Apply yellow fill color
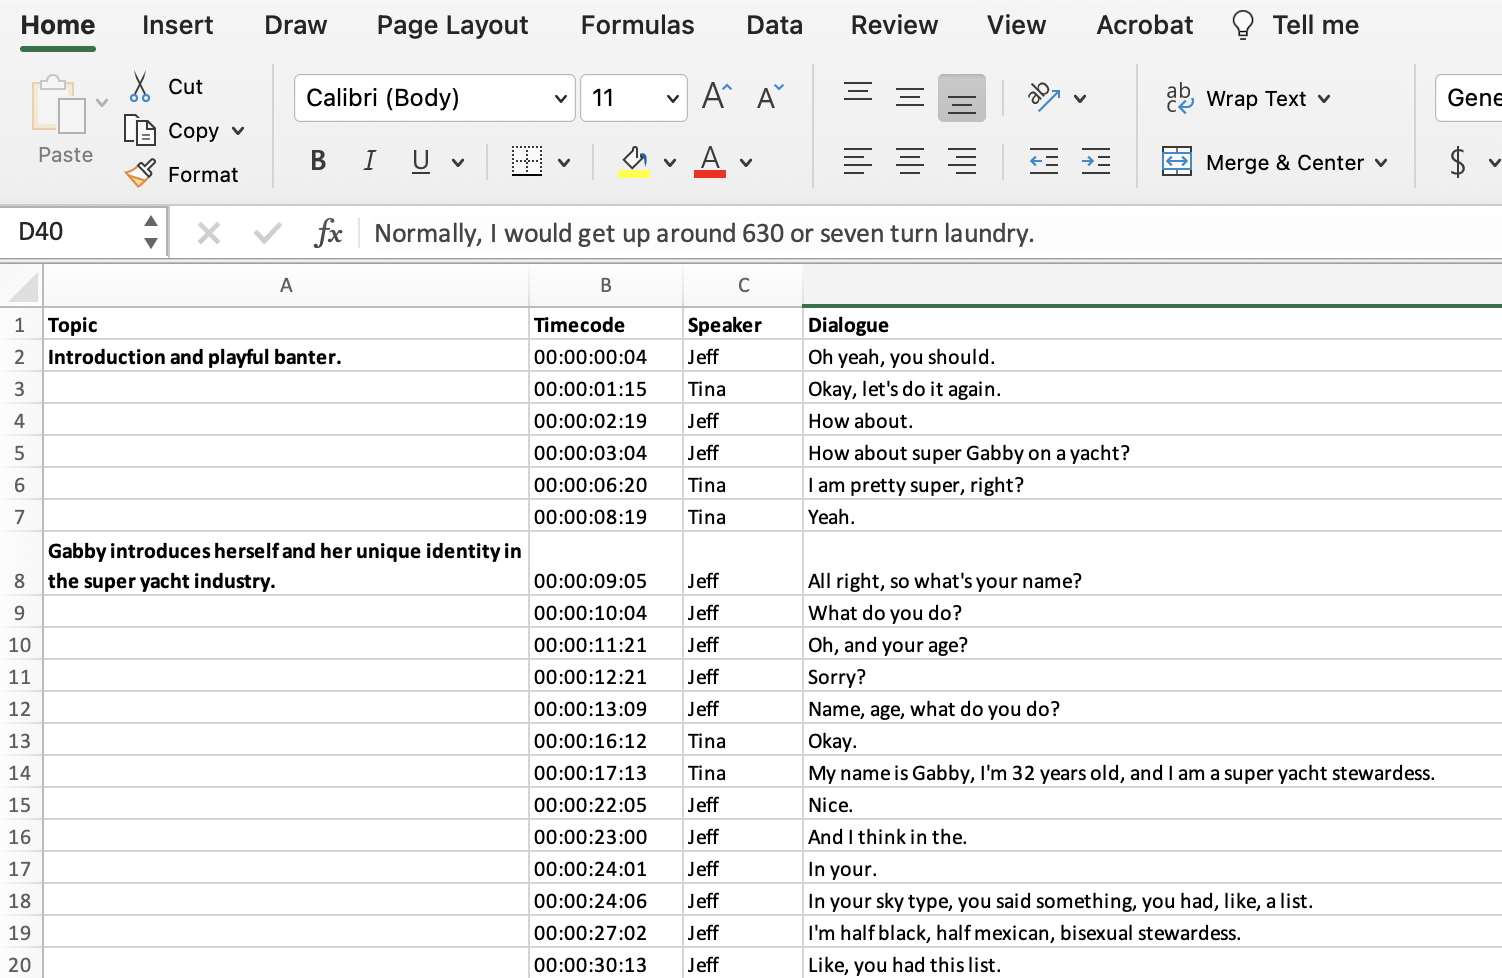Image resolution: width=1502 pixels, height=978 pixels. [634, 161]
